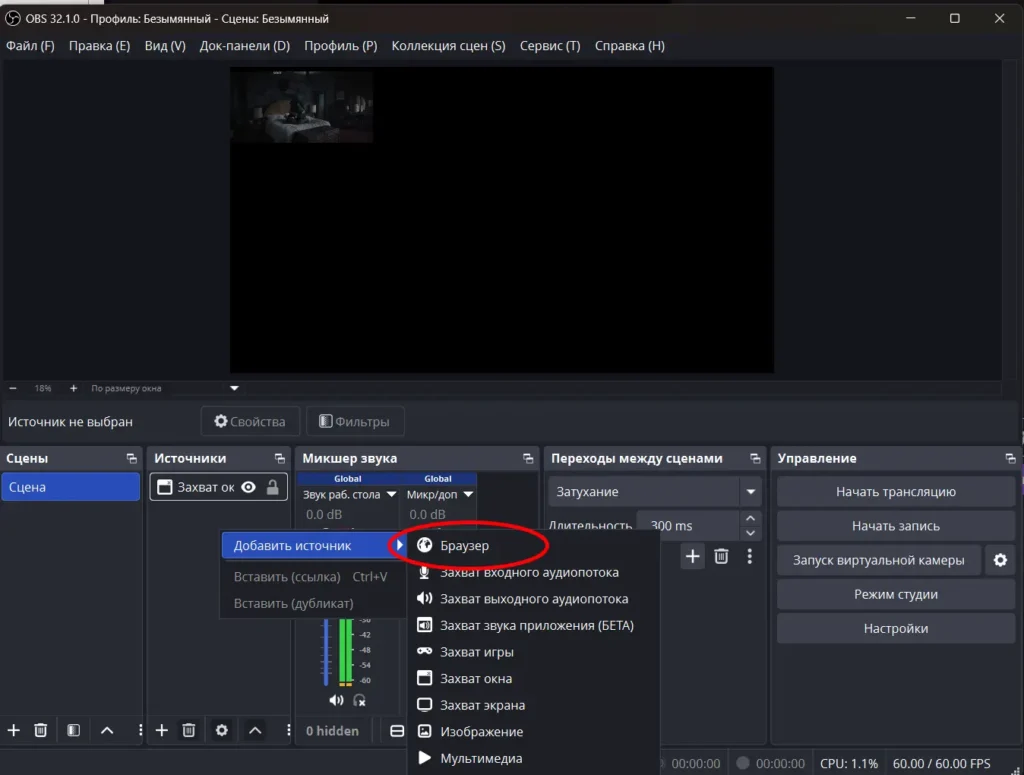
Task: Click add transition plus icon
Action: 692,557
